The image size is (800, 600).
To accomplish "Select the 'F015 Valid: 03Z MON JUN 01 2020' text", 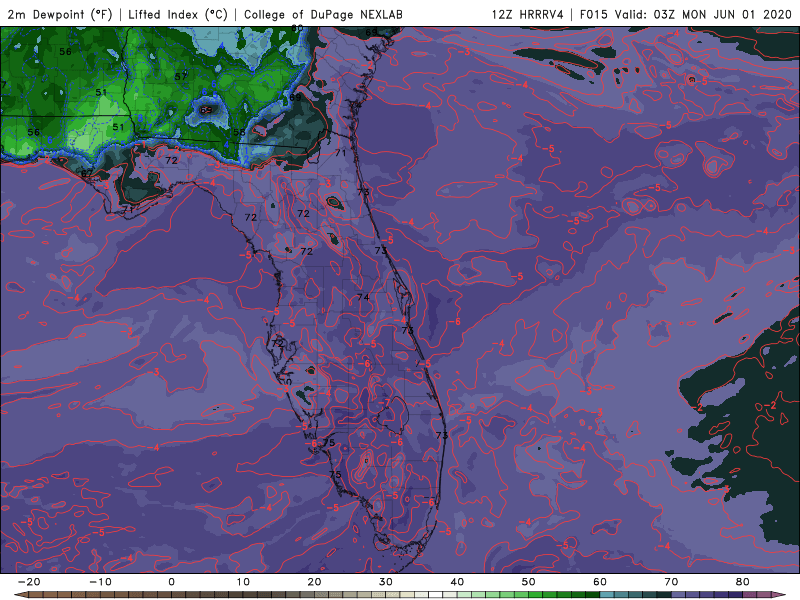I will tap(686, 14).
